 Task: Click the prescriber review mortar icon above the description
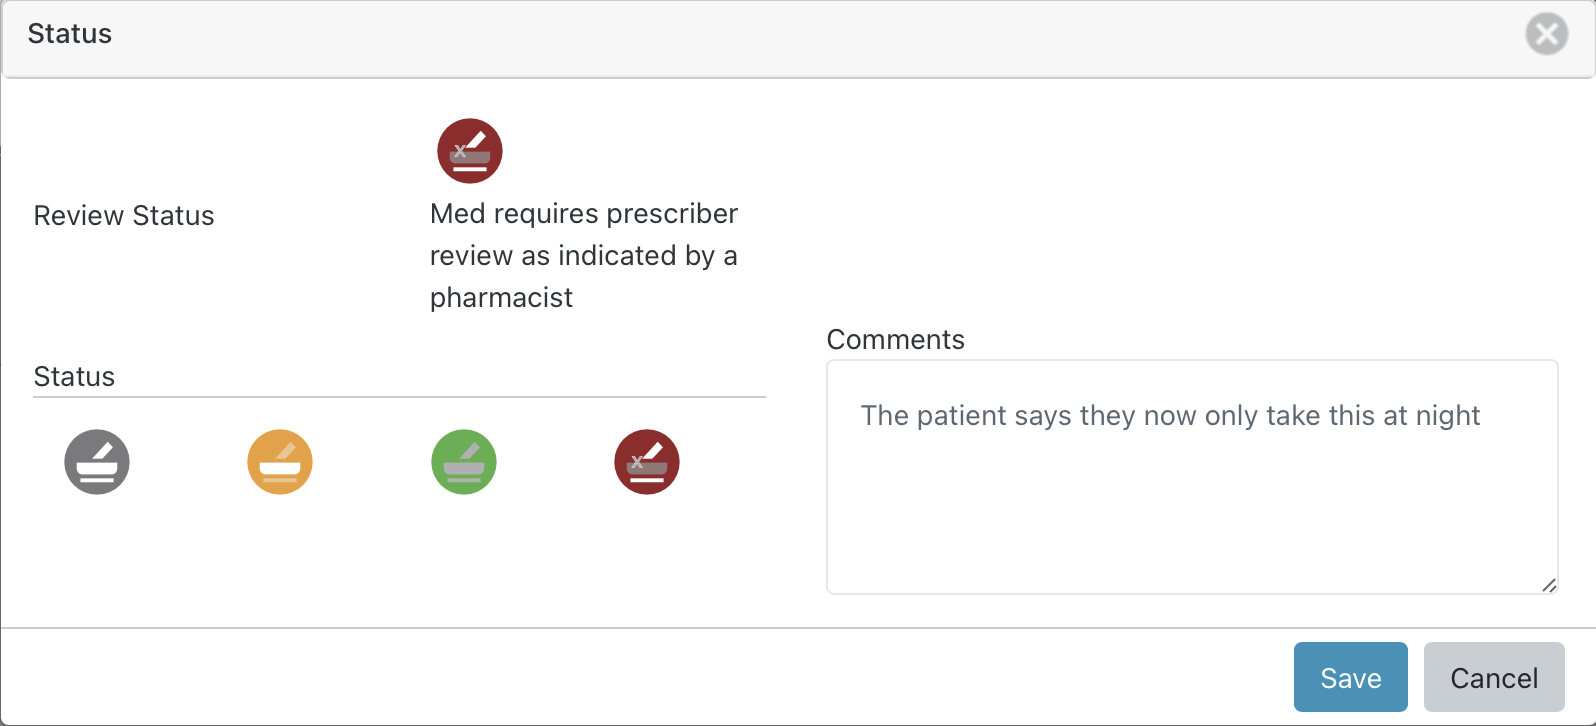click(469, 150)
